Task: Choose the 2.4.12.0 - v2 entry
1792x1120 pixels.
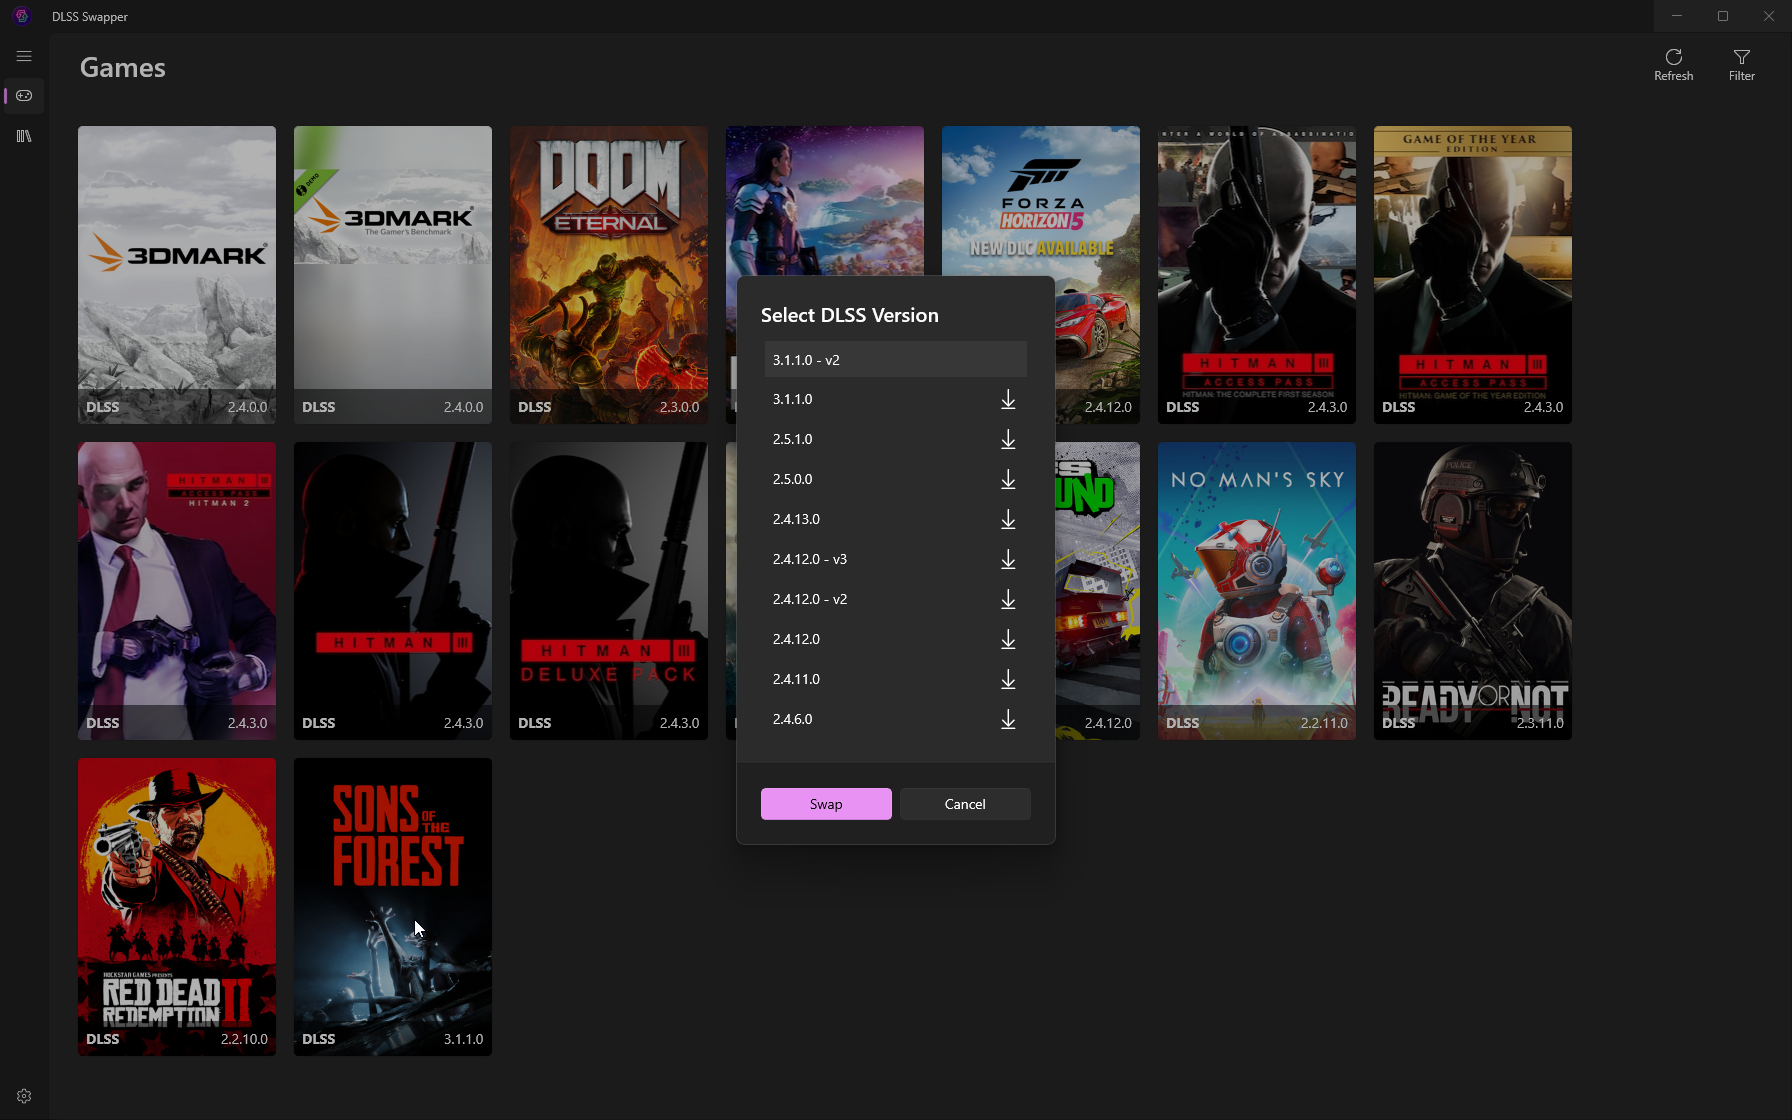Action: pyautogui.click(x=896, y=599)
